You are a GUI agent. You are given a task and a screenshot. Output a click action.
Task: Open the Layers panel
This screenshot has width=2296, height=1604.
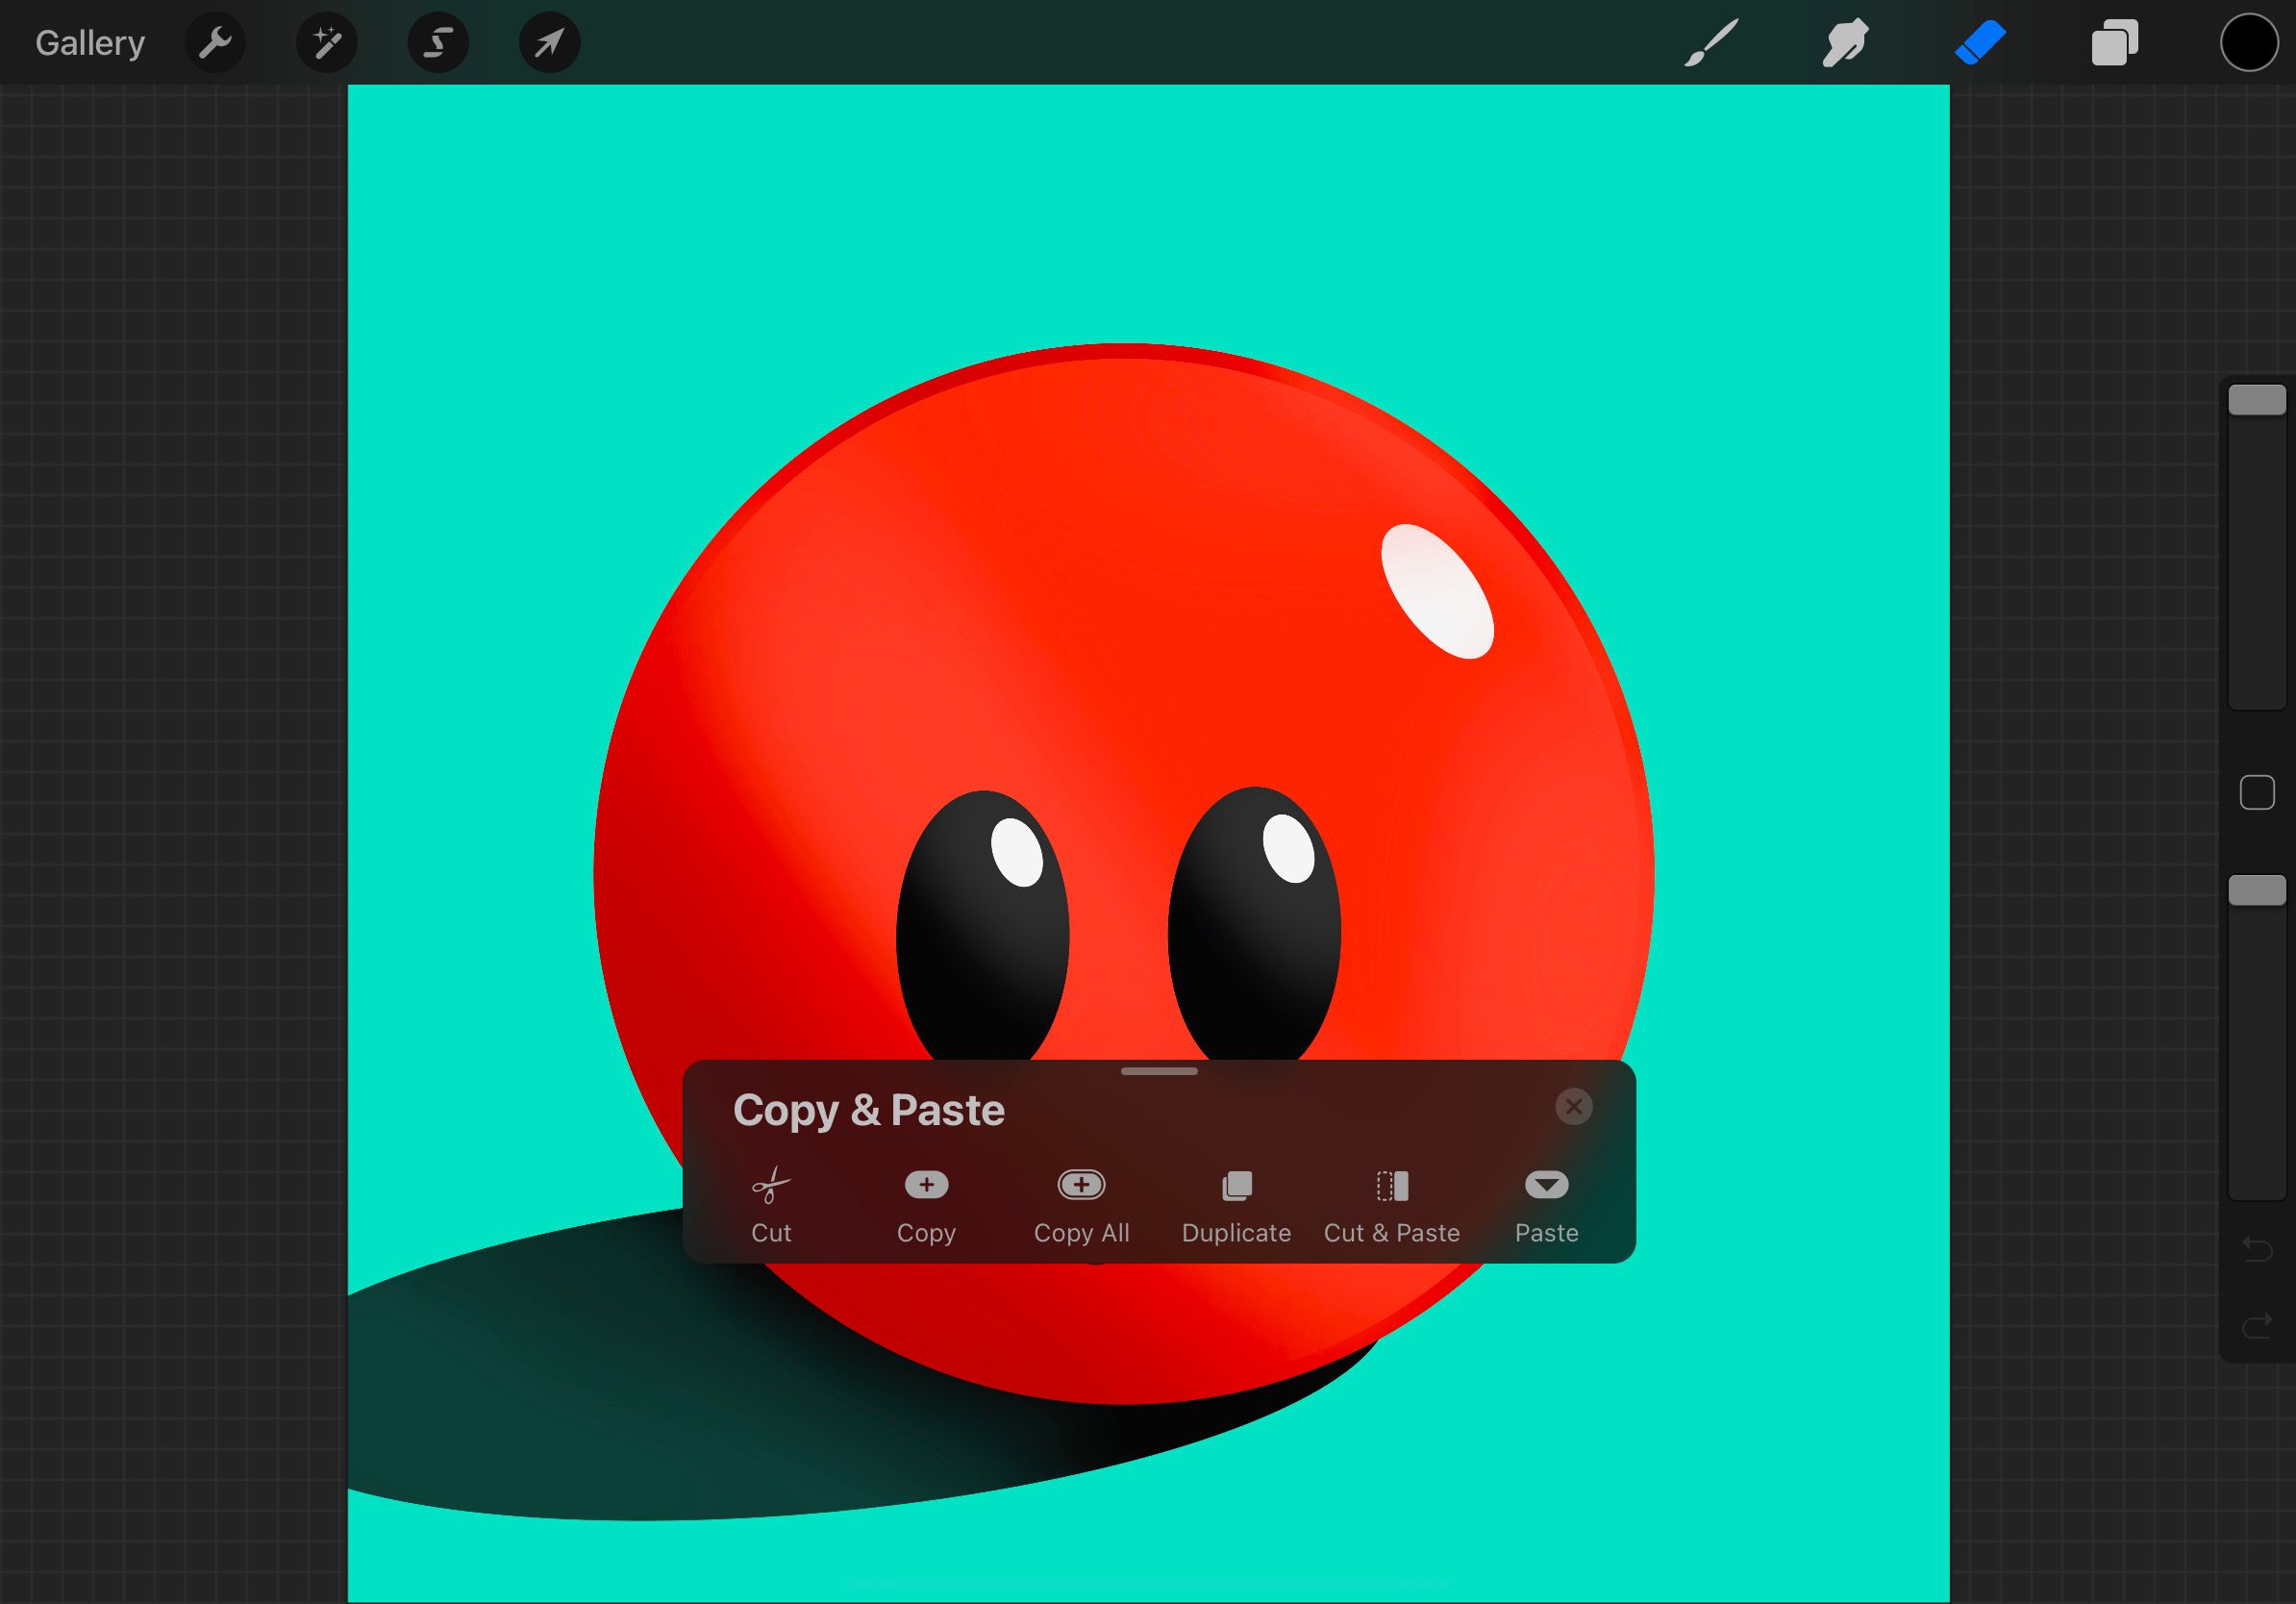(x=2114, y=43)
